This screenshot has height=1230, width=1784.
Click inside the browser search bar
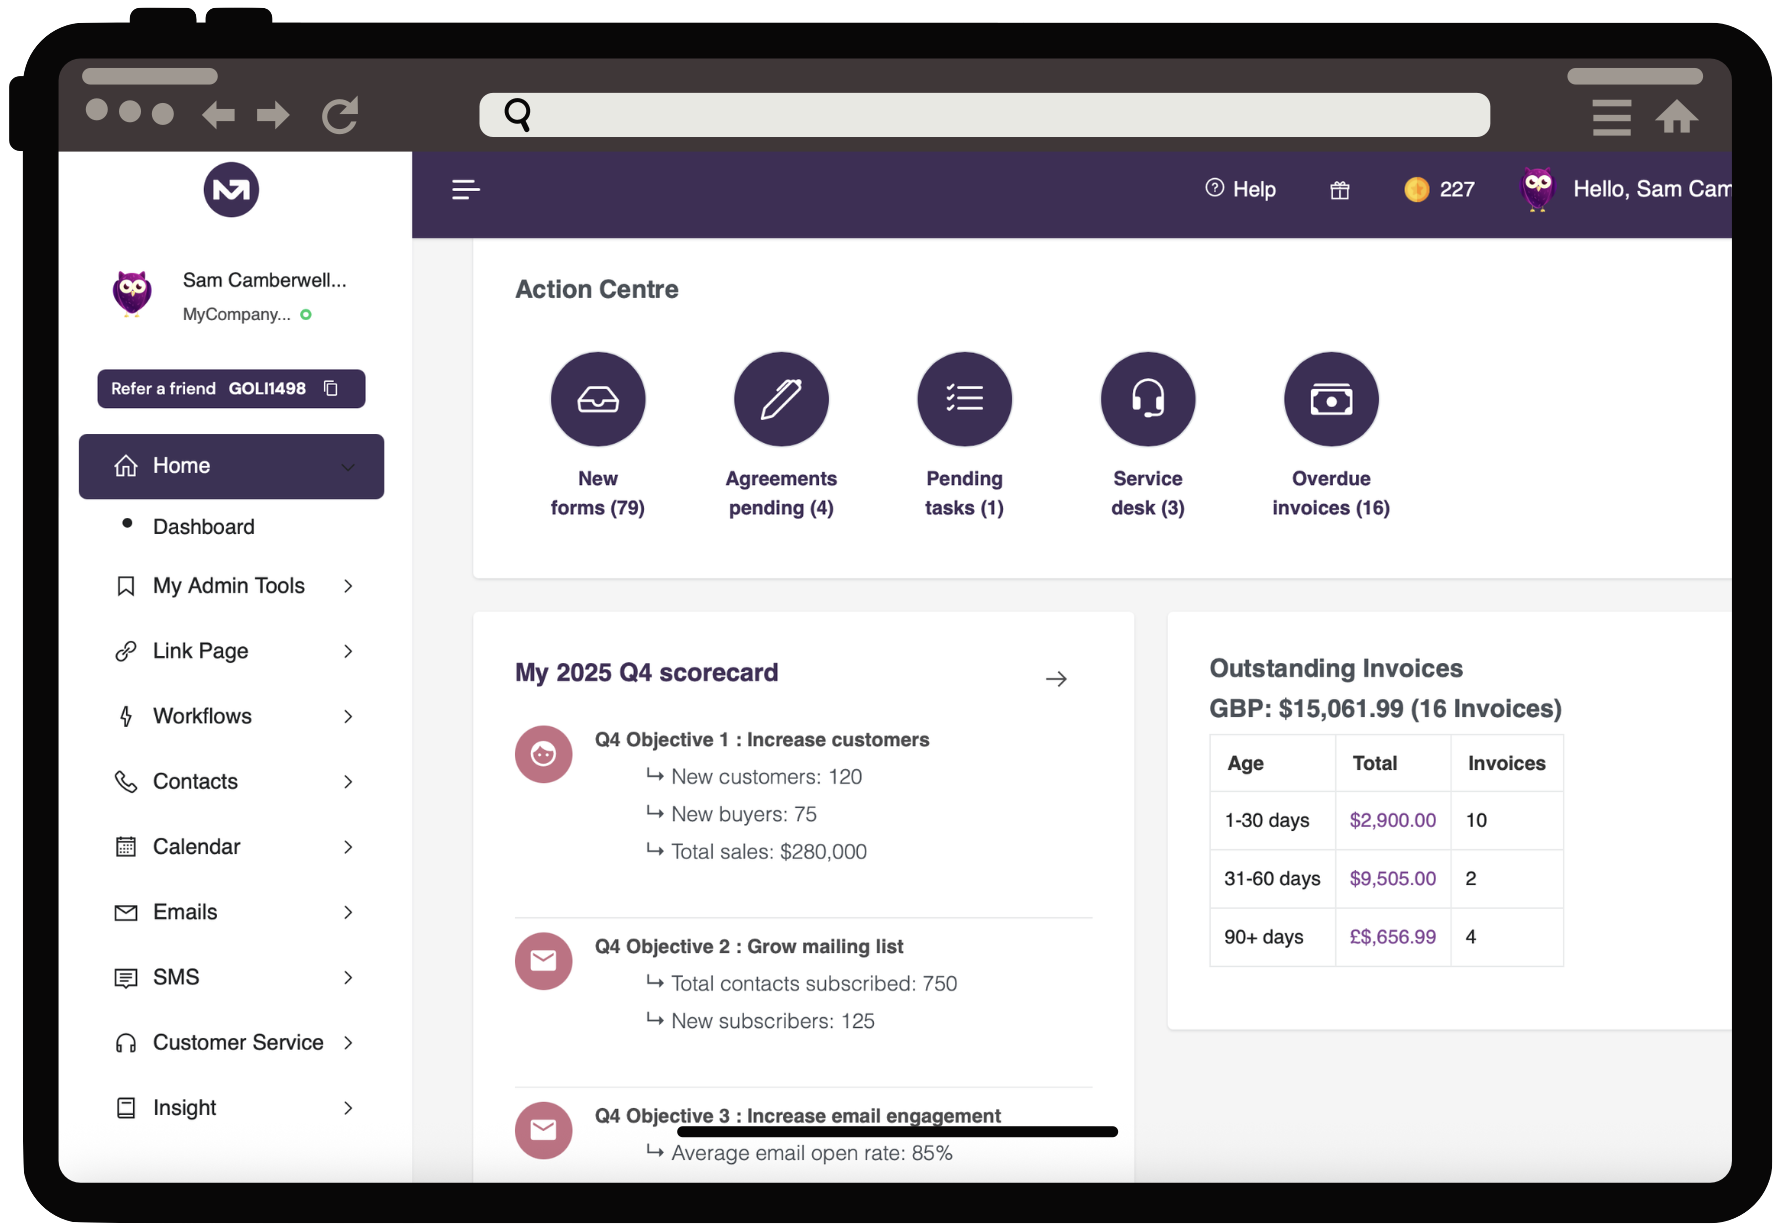984,115
